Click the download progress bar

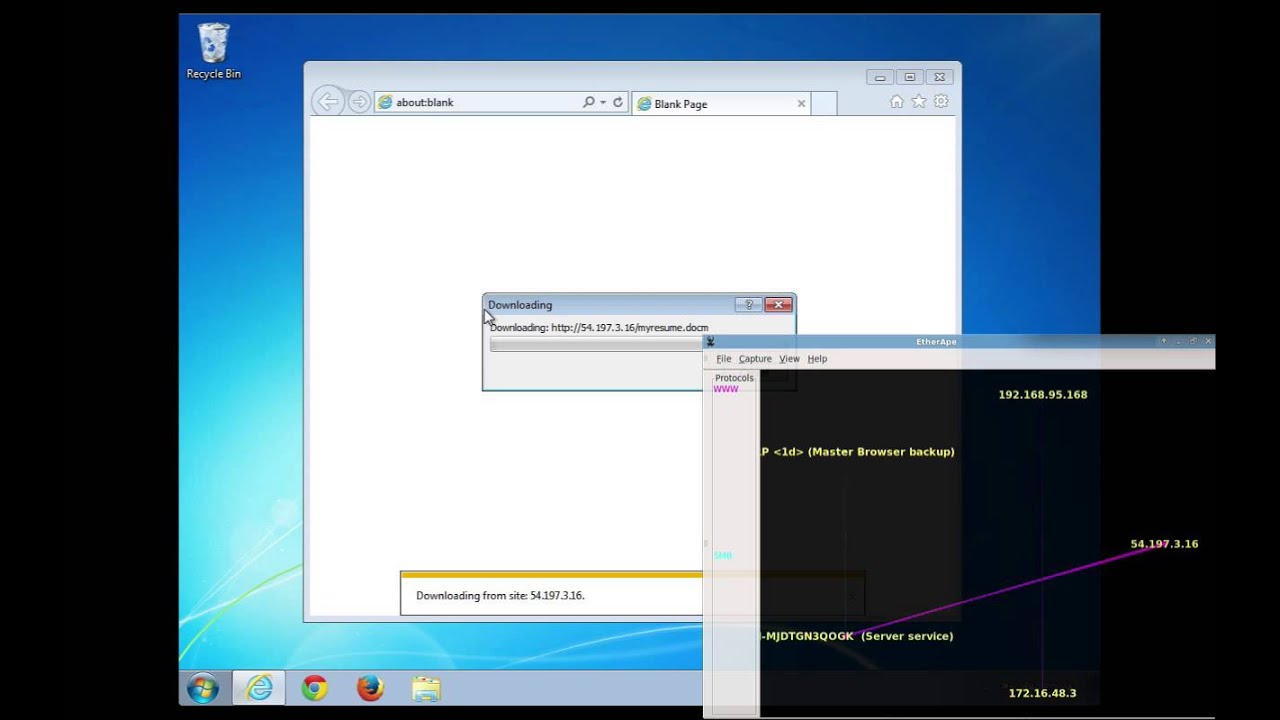[x=596, y=344]
